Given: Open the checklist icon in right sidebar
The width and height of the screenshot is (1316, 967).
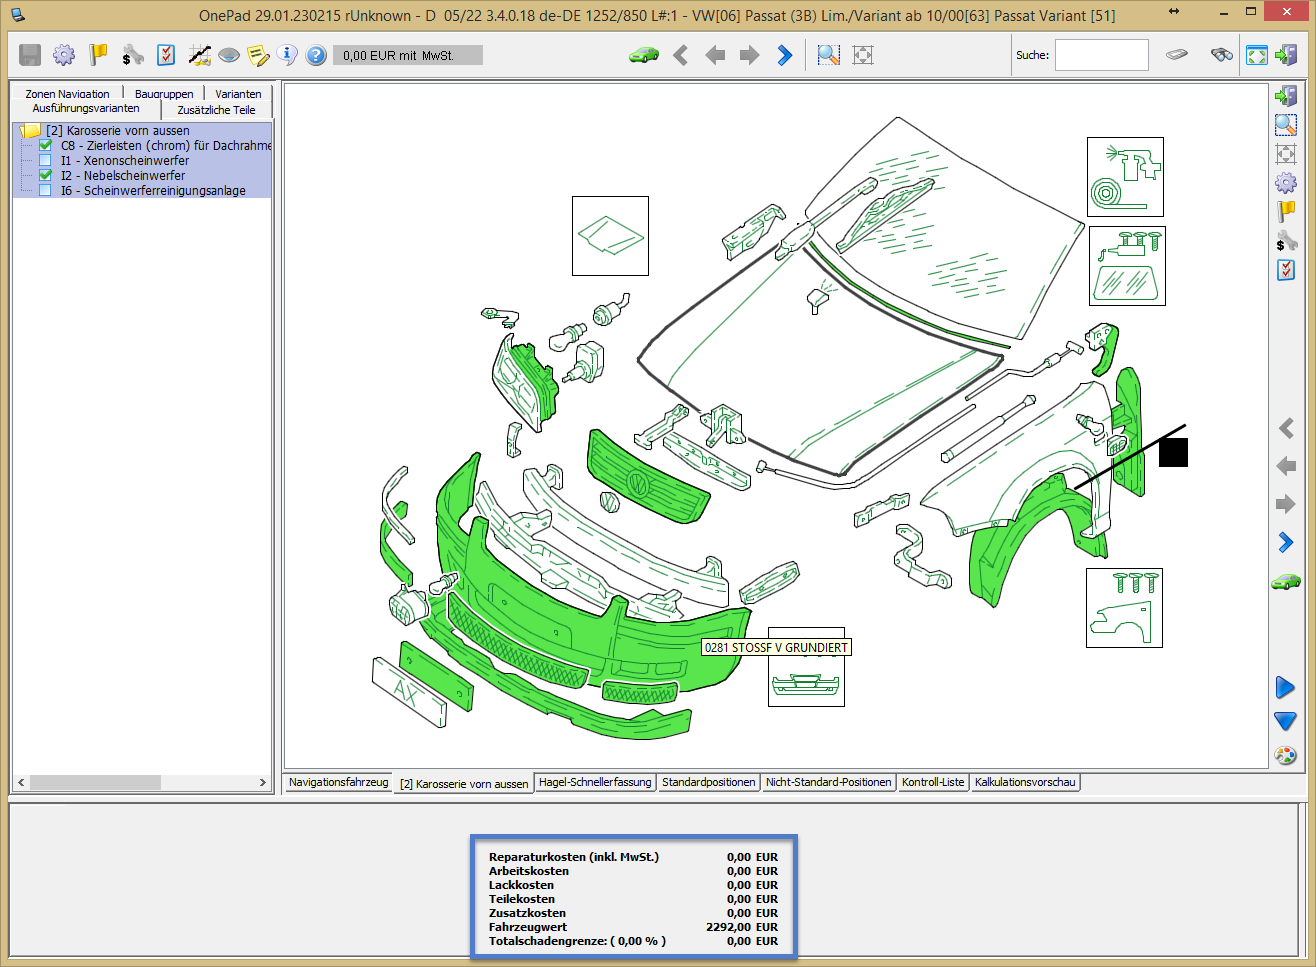Looking at the screenshot, I should [x=1286, y=270].
